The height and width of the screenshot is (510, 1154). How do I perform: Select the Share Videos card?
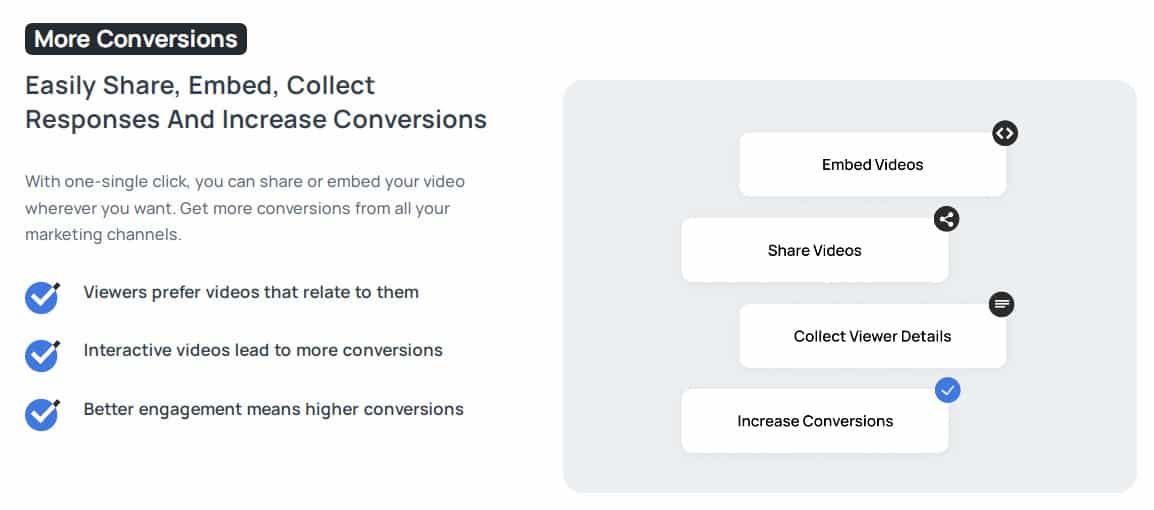[815, 250]
